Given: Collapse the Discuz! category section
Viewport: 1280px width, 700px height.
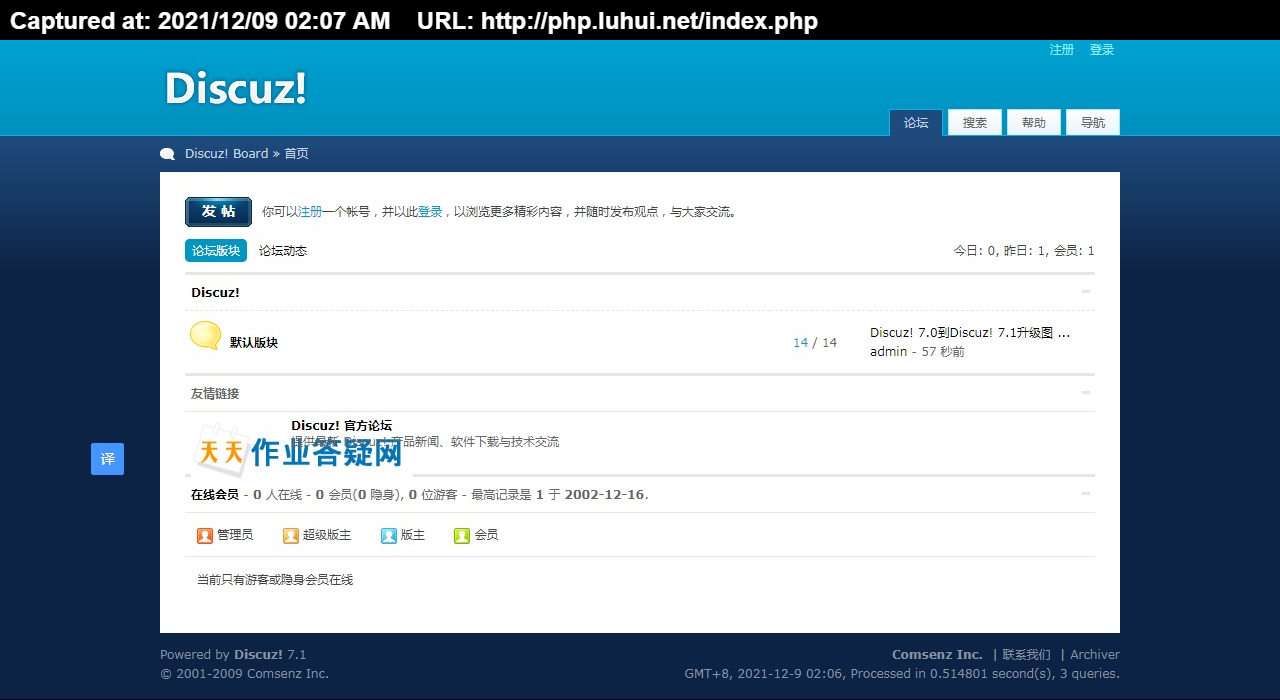Looking at the screenshot, I should [x=1086, y=292].
